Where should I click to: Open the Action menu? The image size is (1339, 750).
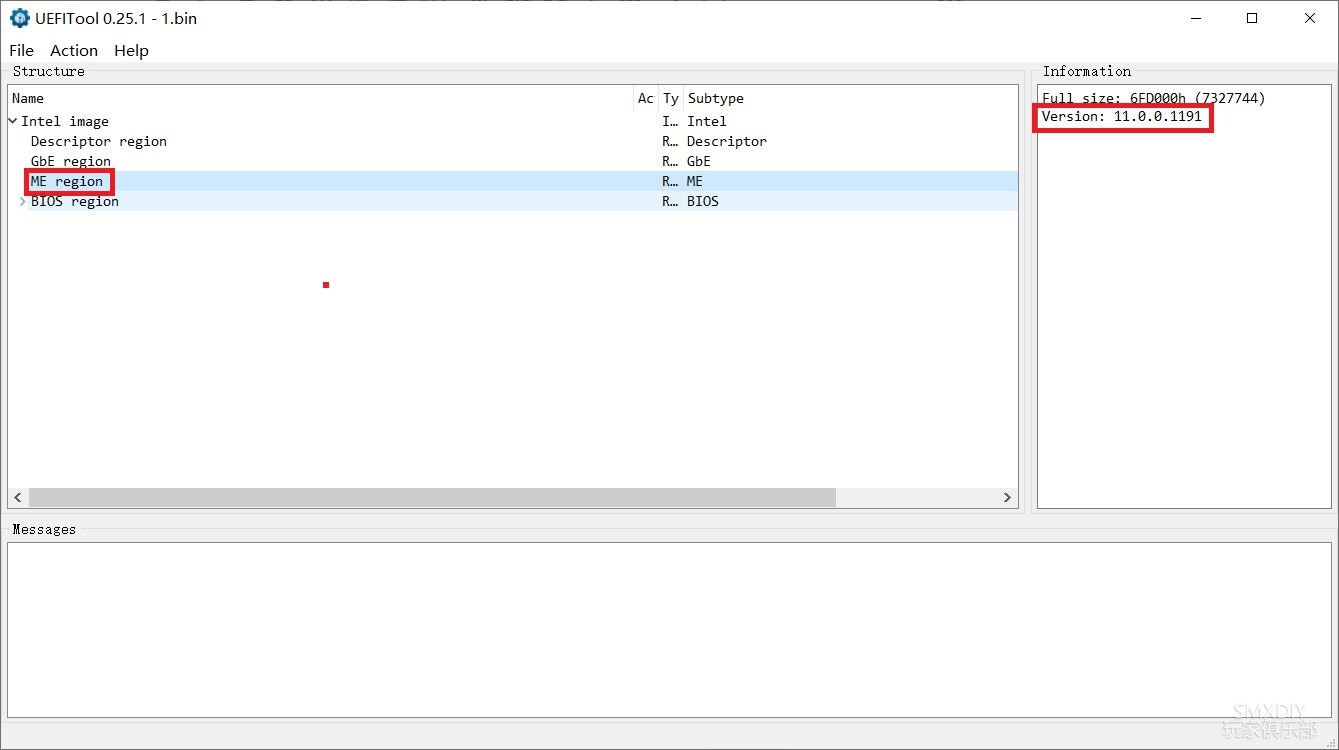click(74, 50)
